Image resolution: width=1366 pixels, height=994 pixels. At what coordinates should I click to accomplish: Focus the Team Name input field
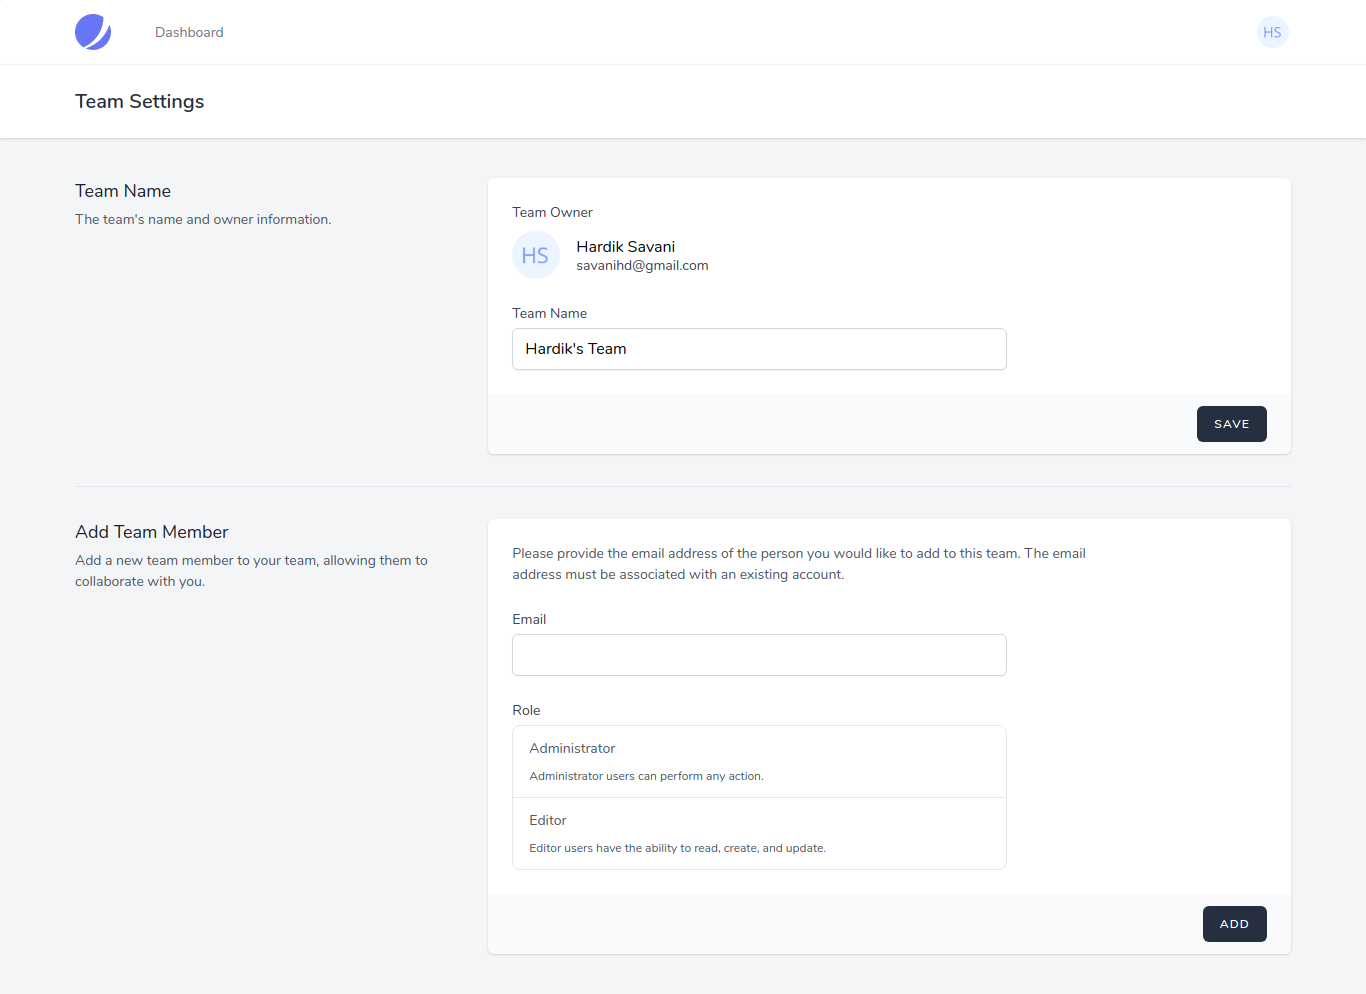click(759, 349)
